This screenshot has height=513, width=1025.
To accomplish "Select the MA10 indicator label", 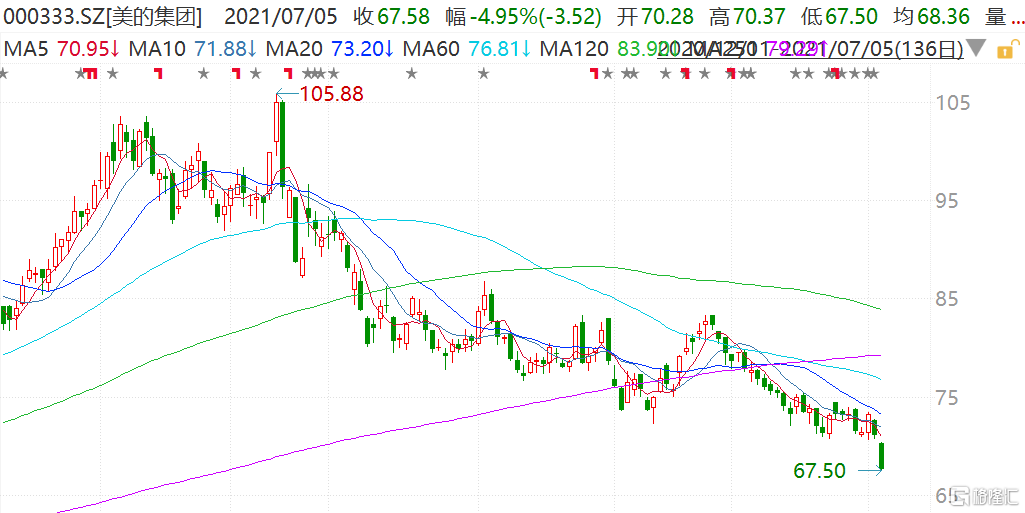I will click(x=157, y=48).
